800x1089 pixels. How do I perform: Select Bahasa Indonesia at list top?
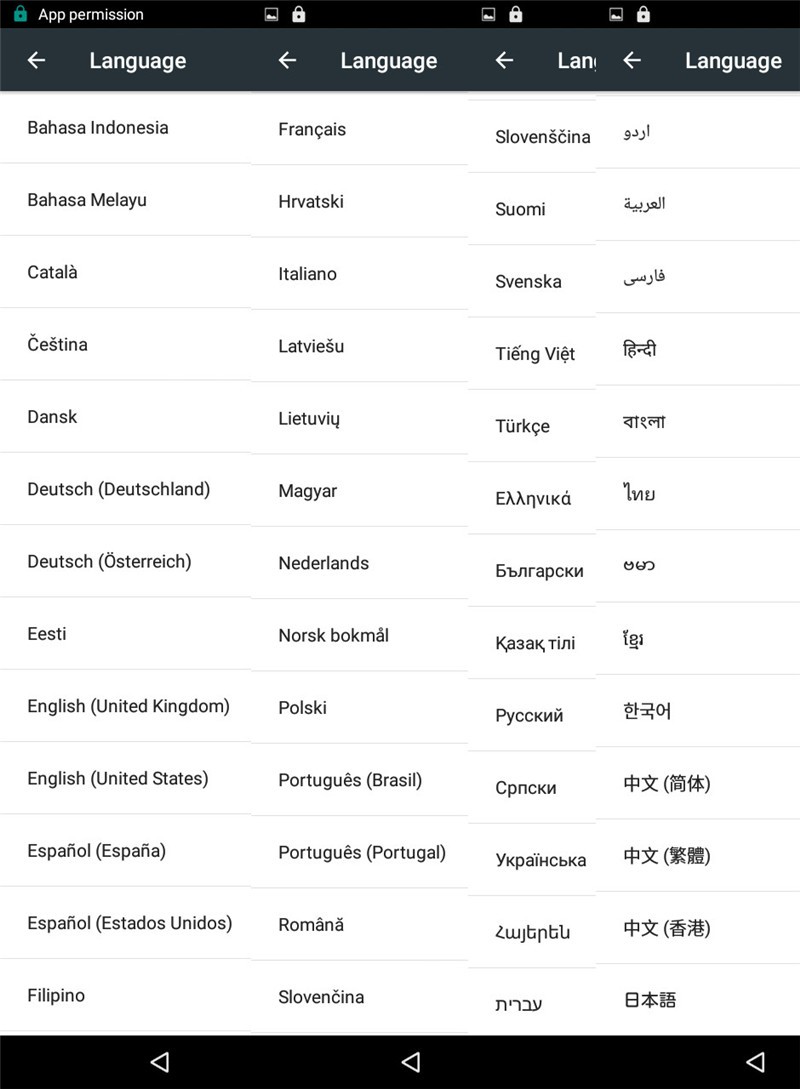[98, 128]
